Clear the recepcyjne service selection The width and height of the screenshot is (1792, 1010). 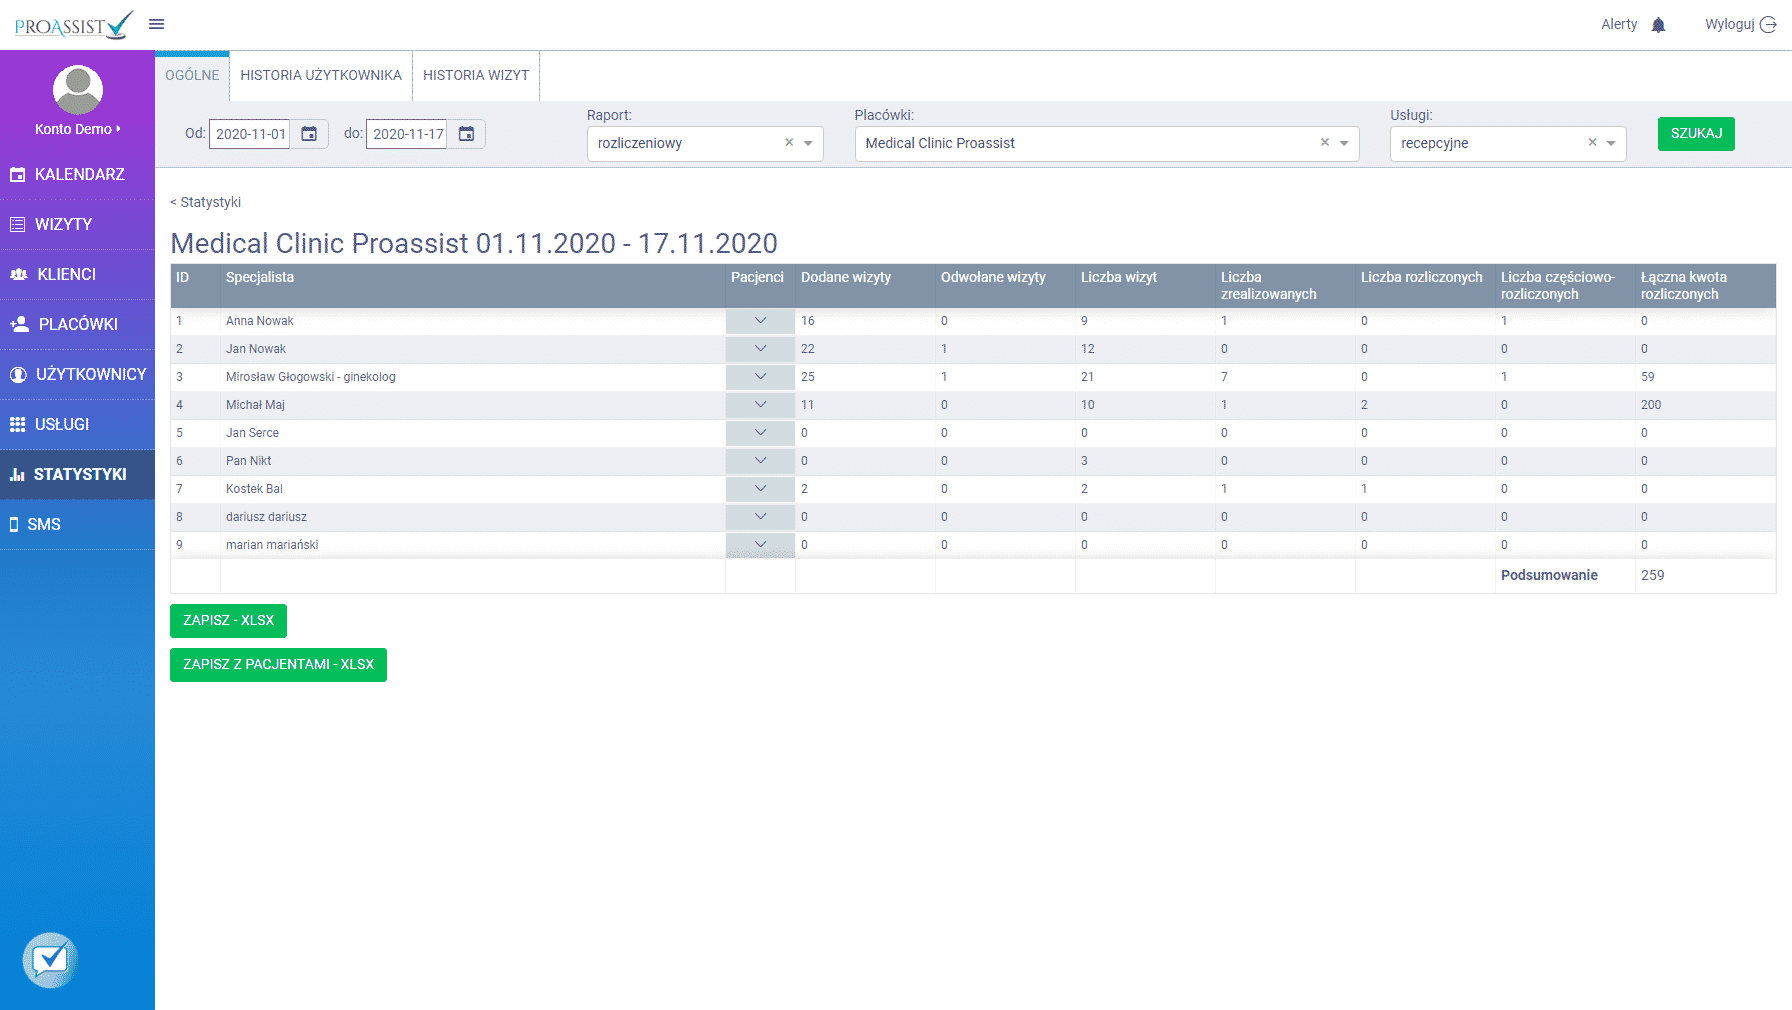click(x=1592, y=143)
